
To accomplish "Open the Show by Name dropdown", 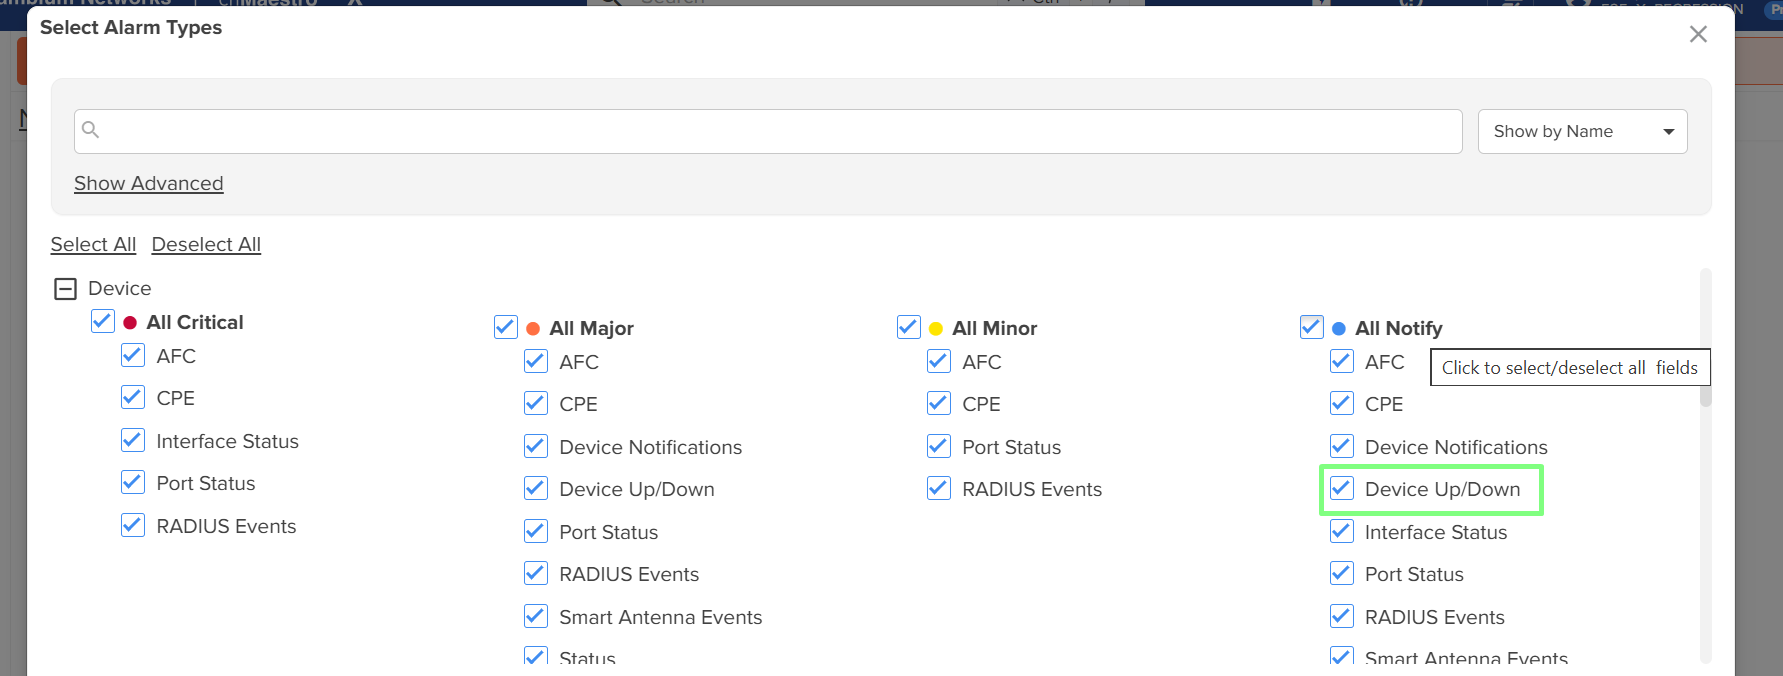I will point(1581,132).
